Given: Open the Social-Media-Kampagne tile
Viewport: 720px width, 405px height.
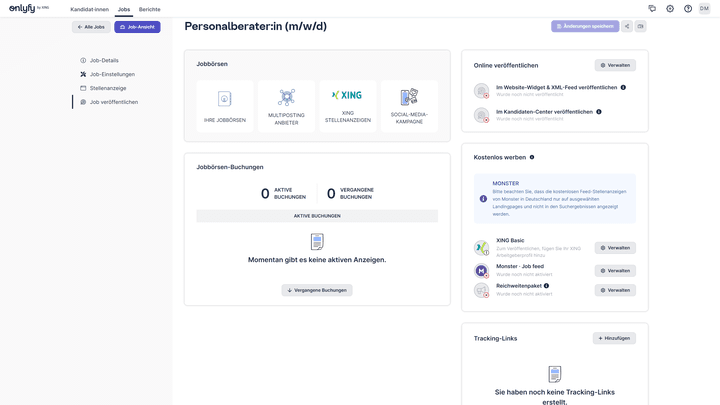Looking at the screenshot, I should (x=409, y=106).
